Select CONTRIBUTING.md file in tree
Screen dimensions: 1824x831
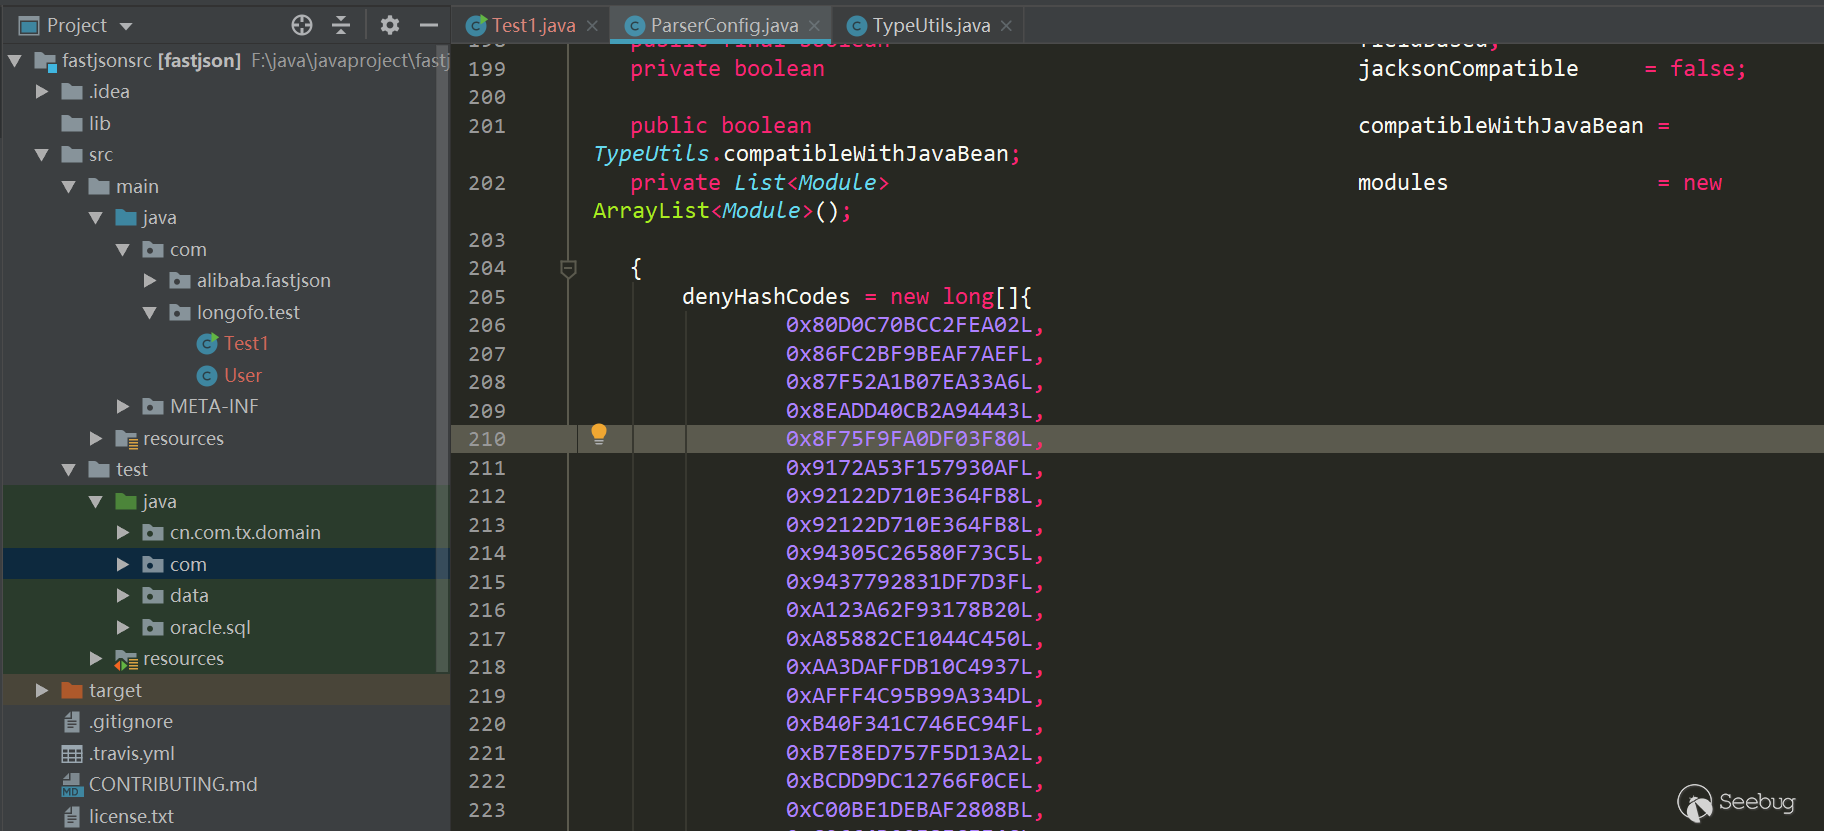click(173, 785)
